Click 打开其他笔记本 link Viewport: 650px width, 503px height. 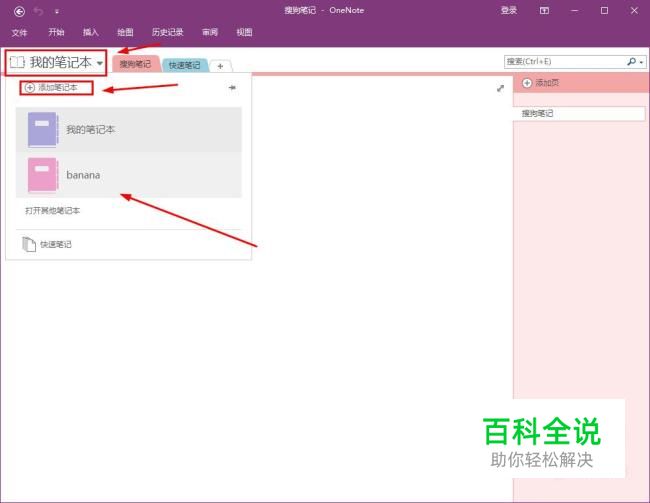pyautogui.click(x=53, y=211)
